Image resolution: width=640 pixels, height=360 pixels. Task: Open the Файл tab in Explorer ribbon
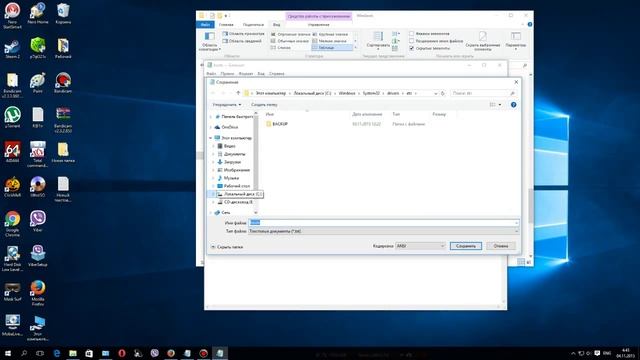205,24
